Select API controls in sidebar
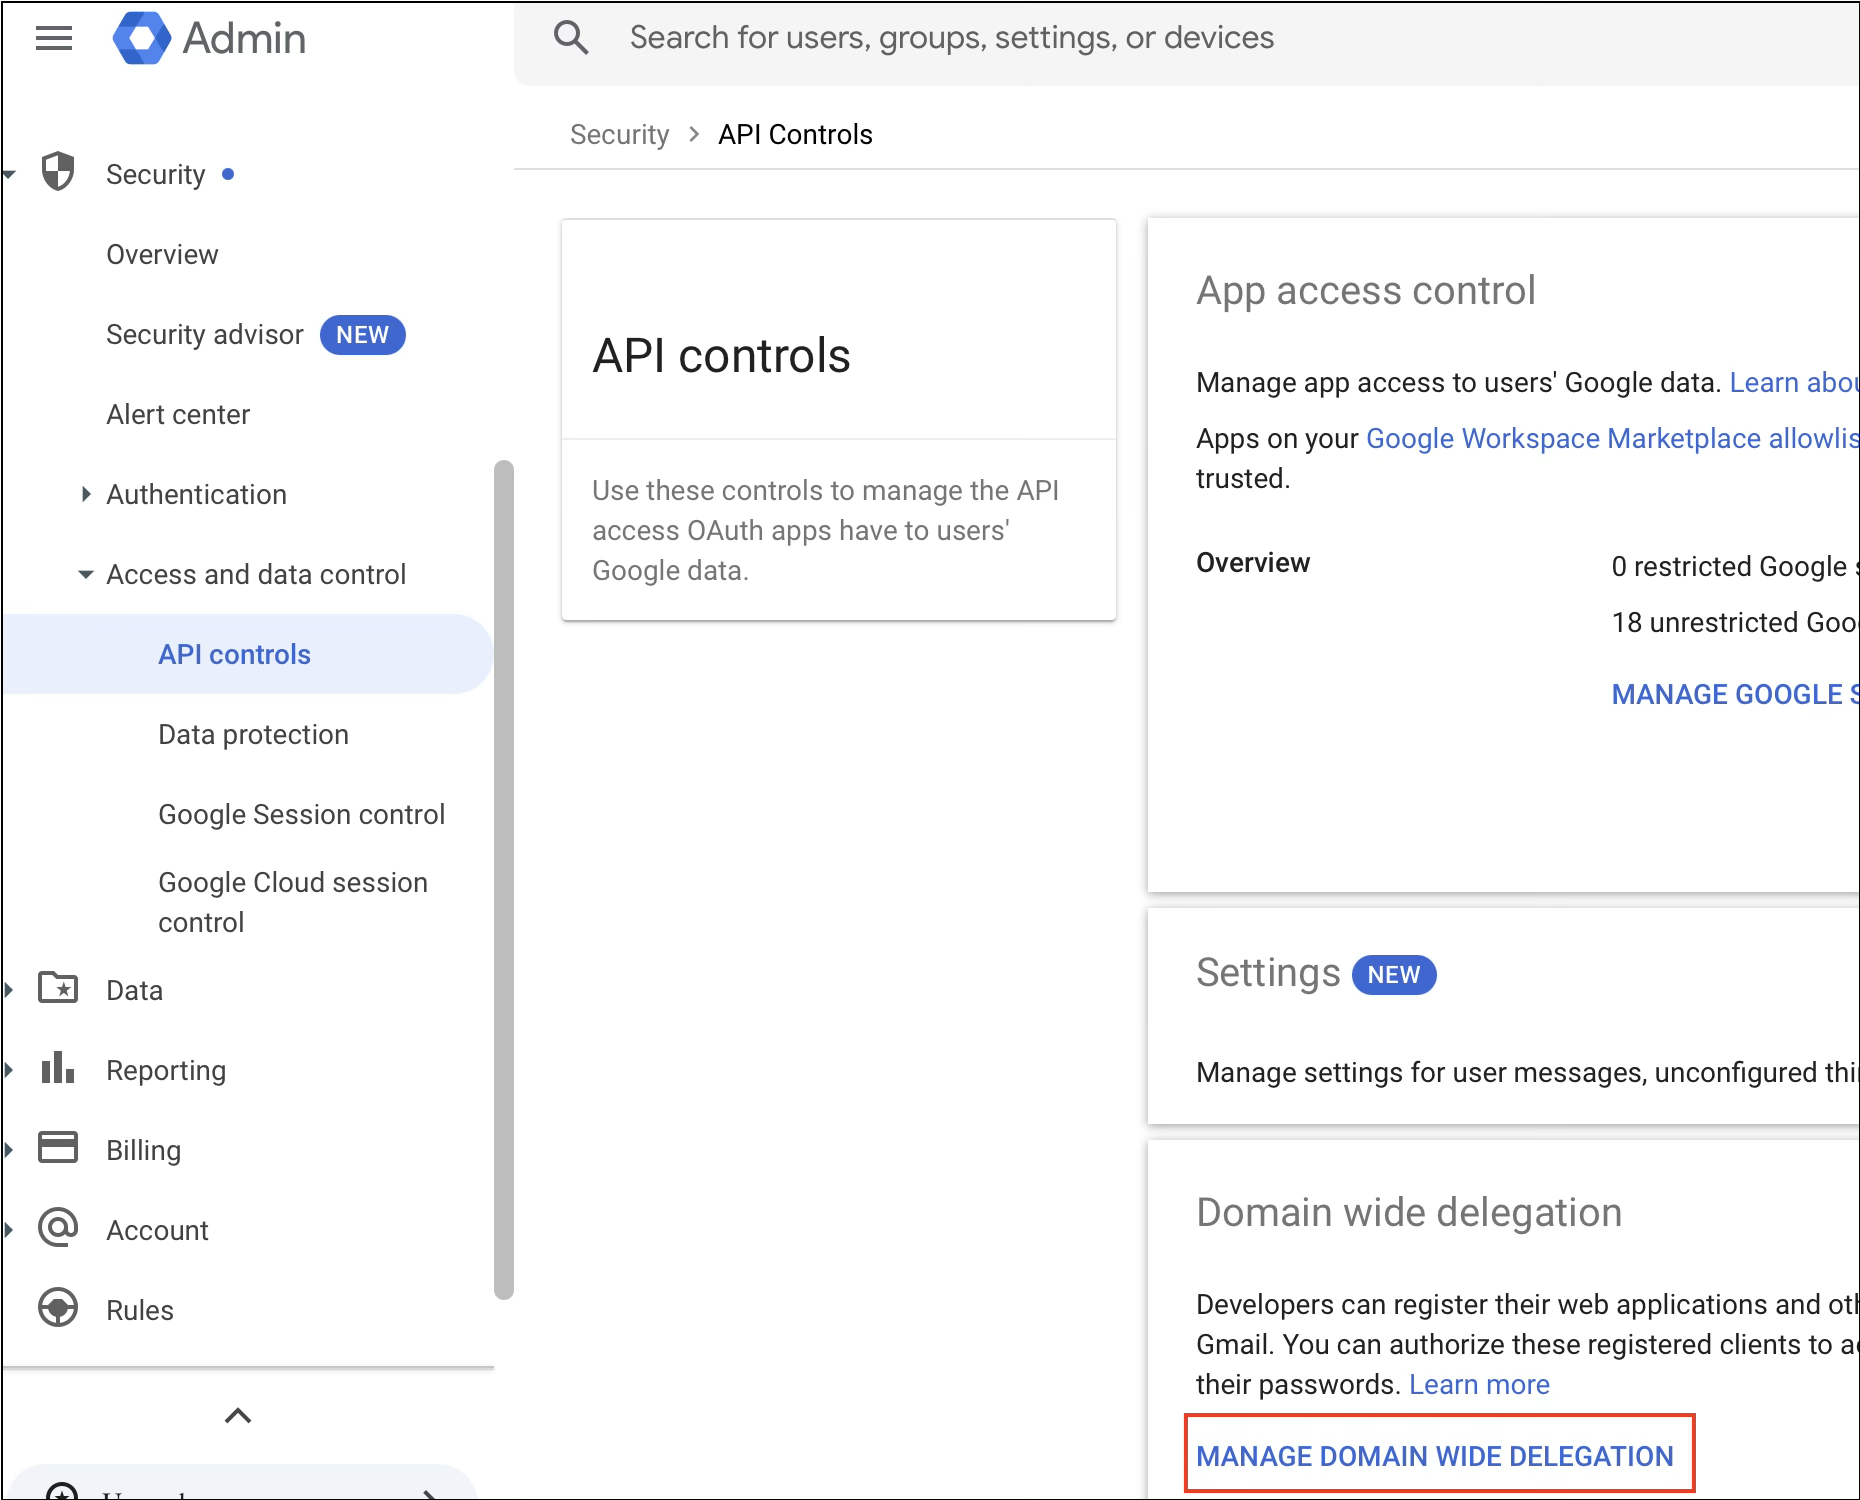This screenshot has height=1500, width=1860. pyautogui.click(x=248, y=654)
